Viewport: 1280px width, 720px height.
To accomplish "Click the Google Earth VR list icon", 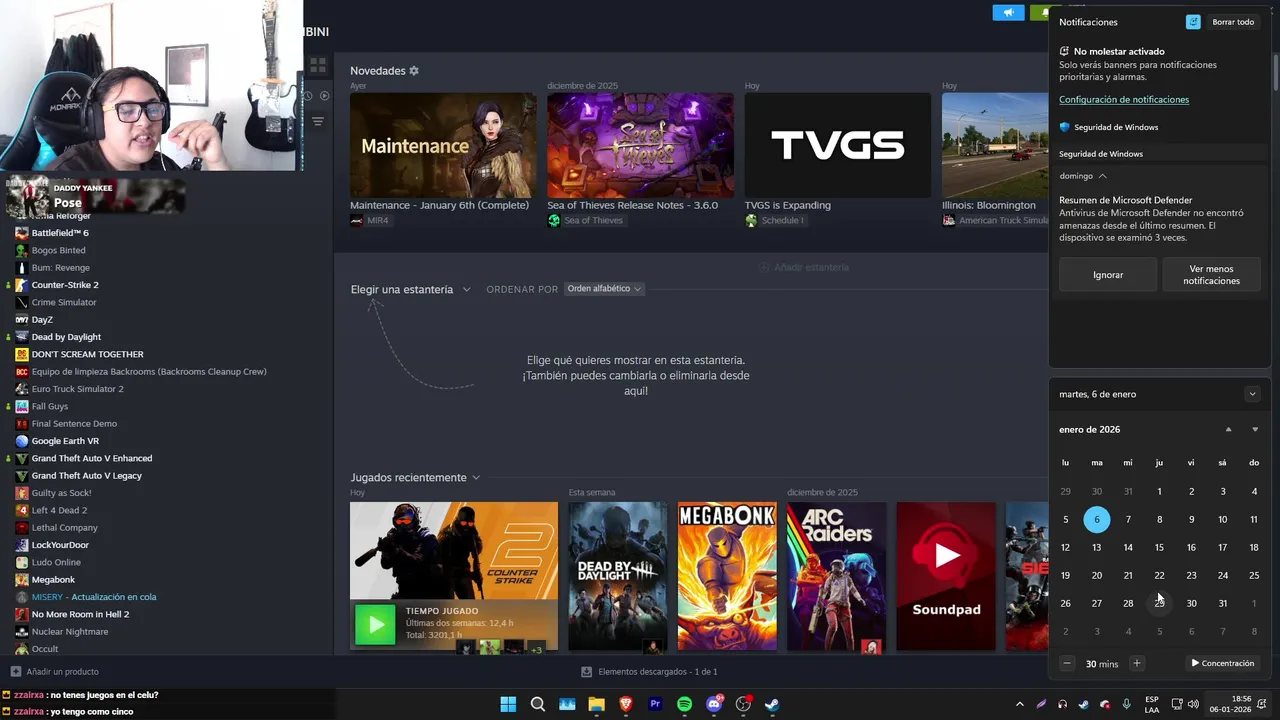I will tap(22, 441).
